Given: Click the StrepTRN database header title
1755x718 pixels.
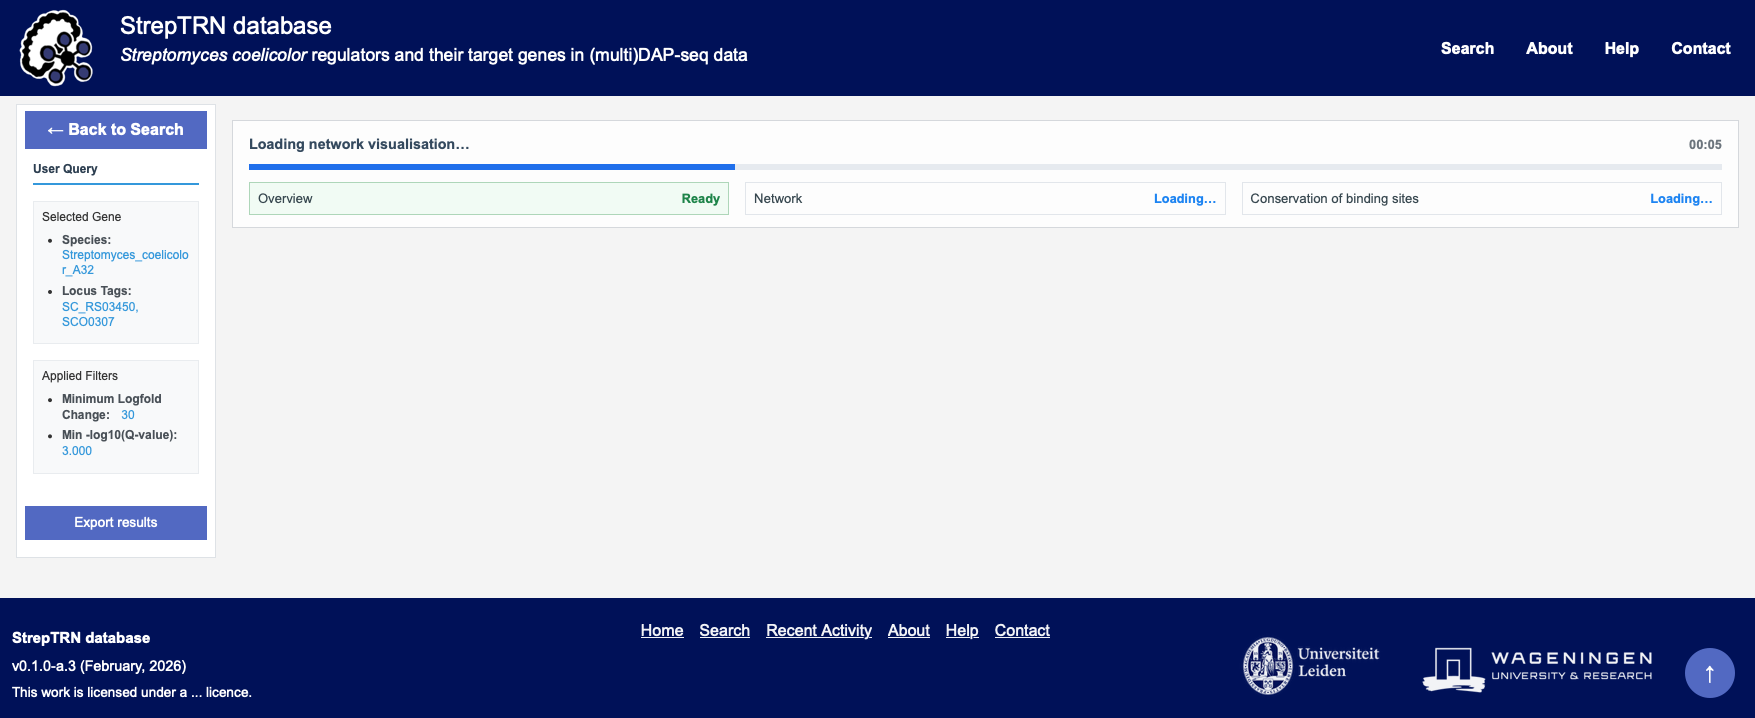Looking at the screenshot, I should pyautogui.click(x=226, y=26).
